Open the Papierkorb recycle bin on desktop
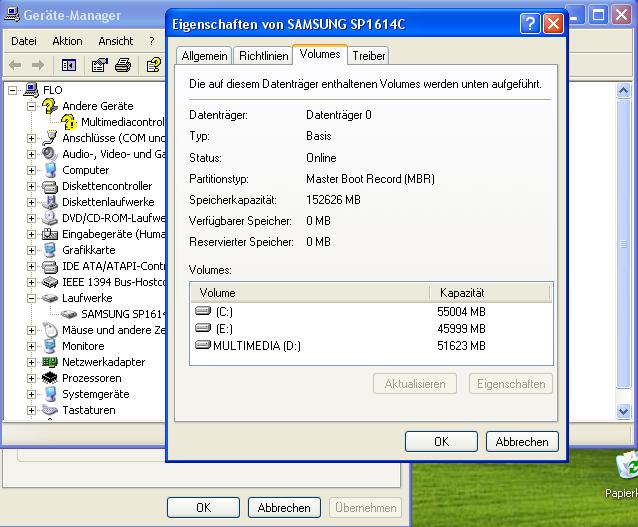The width and height of the screenshot is (638, 527). (627, 467)
